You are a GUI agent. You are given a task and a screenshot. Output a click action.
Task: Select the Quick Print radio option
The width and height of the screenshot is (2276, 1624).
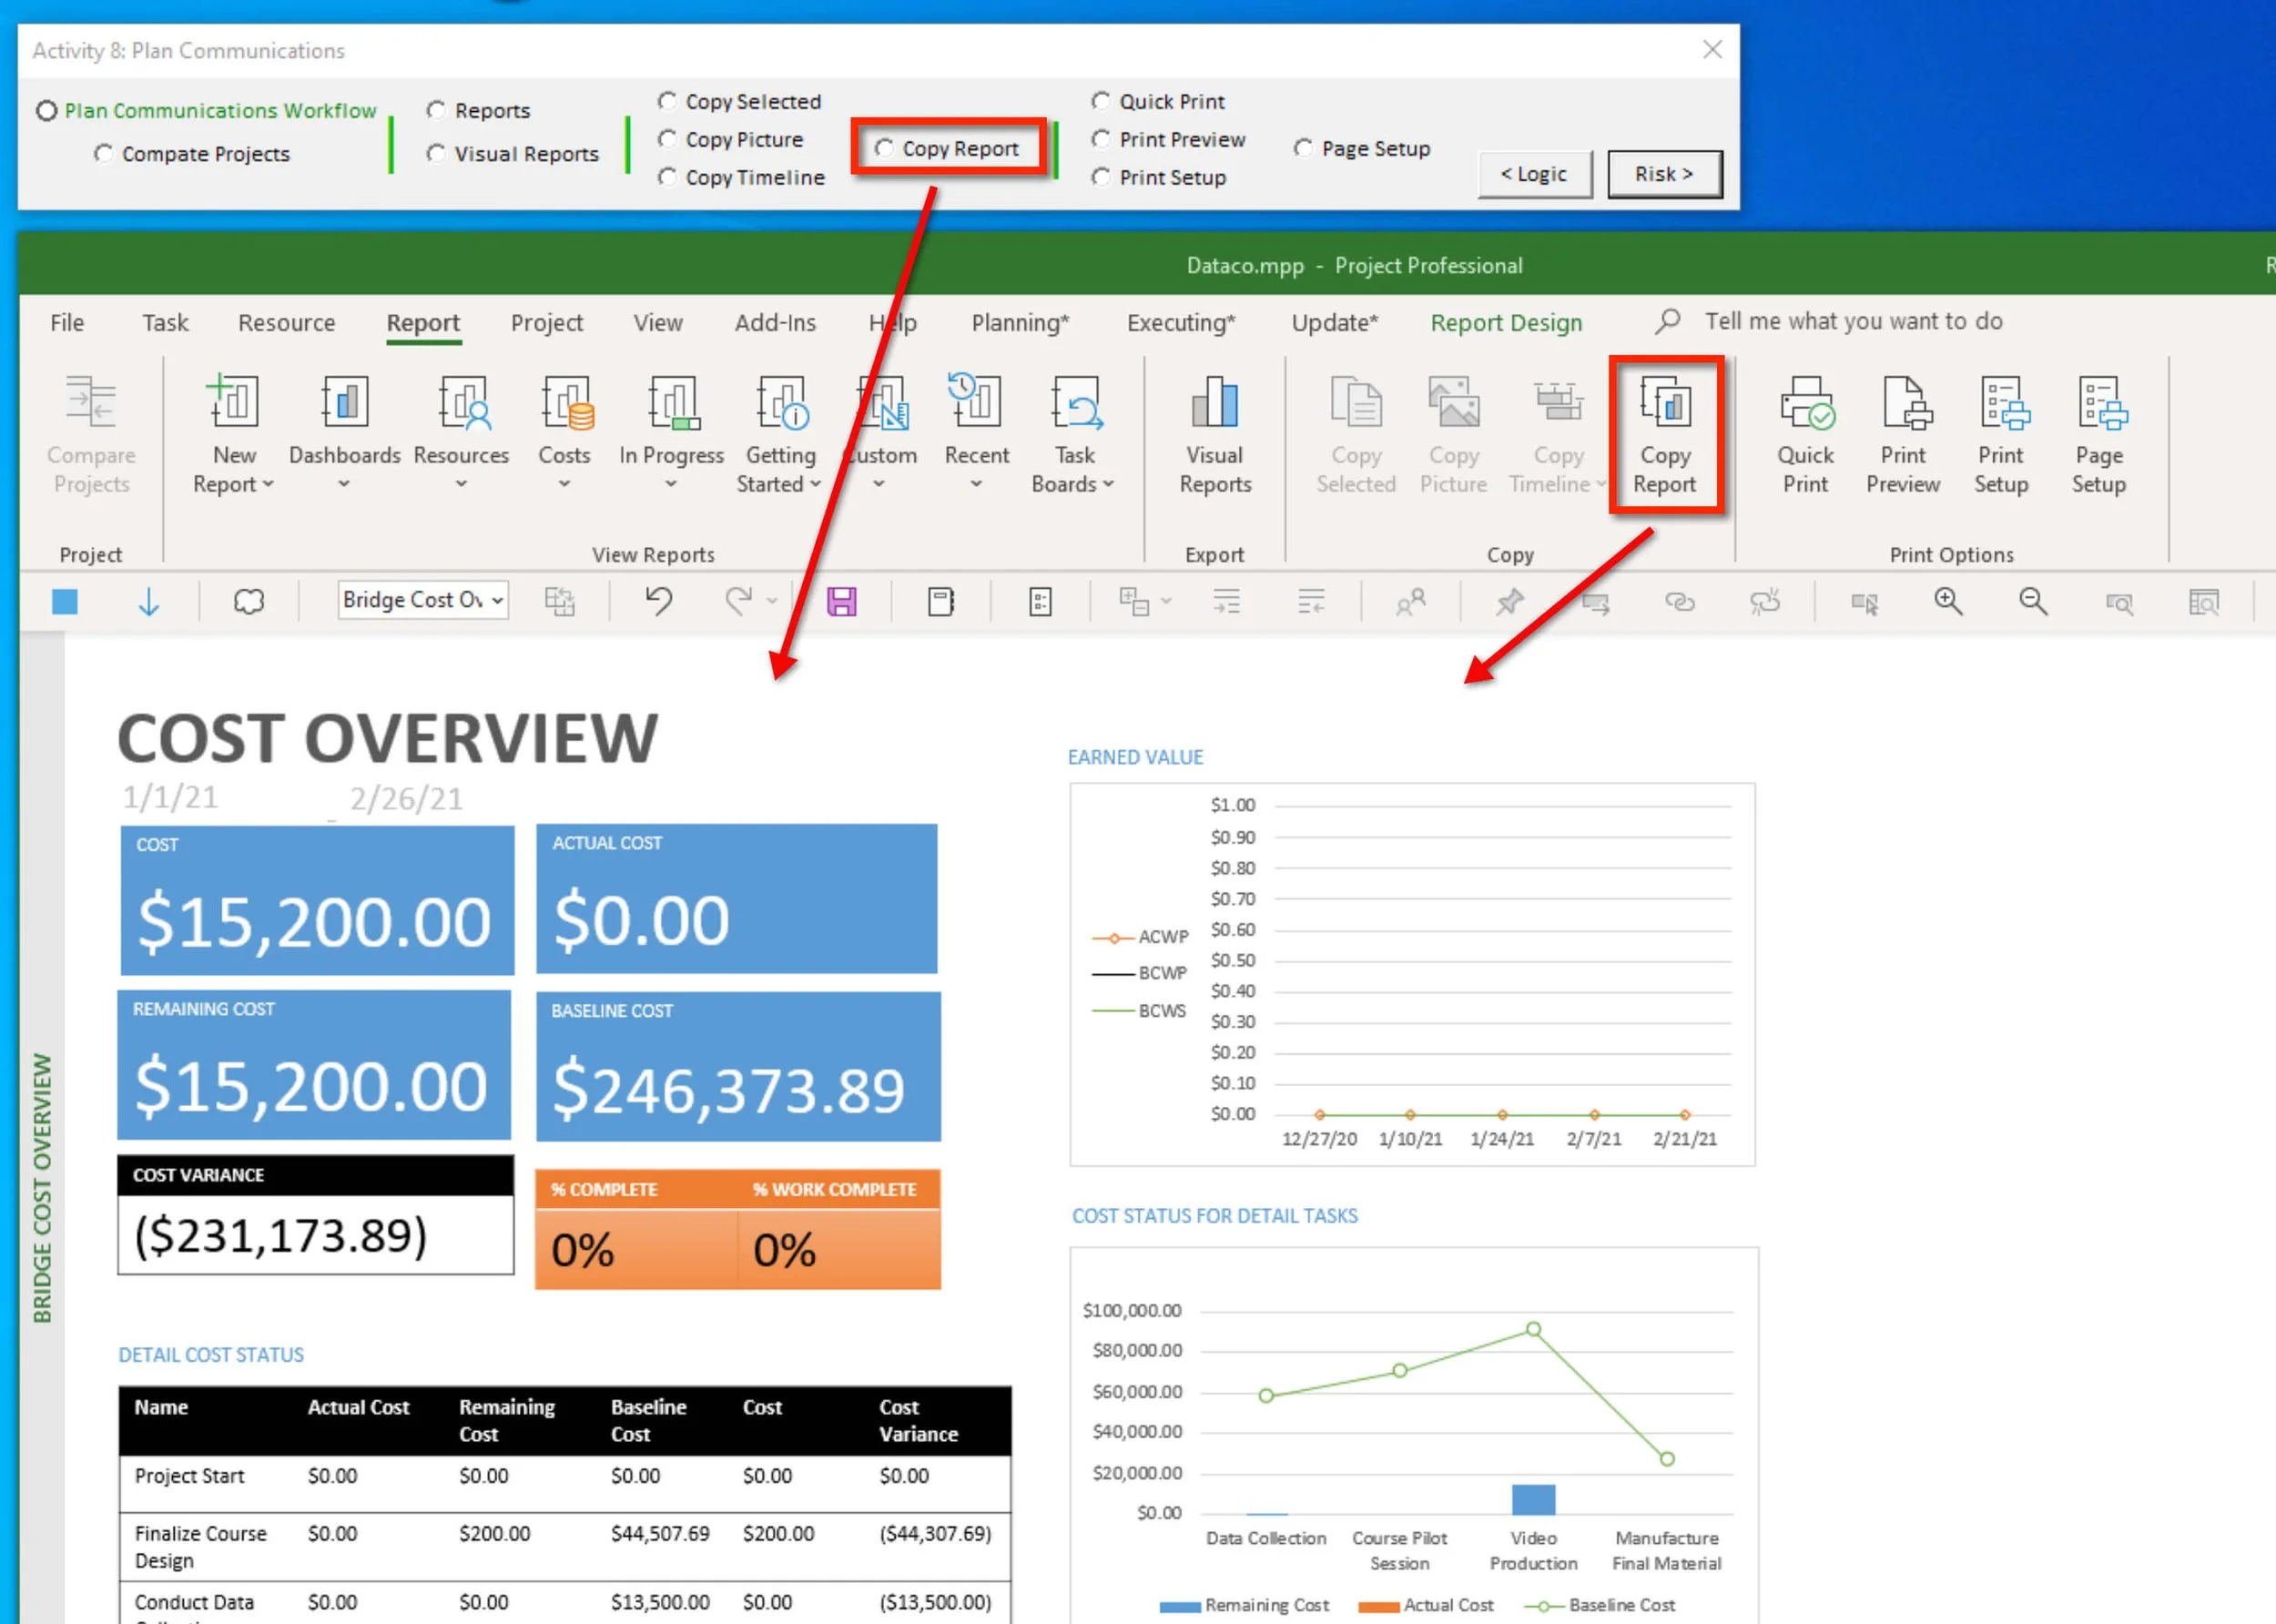[x=1101, y=102]
